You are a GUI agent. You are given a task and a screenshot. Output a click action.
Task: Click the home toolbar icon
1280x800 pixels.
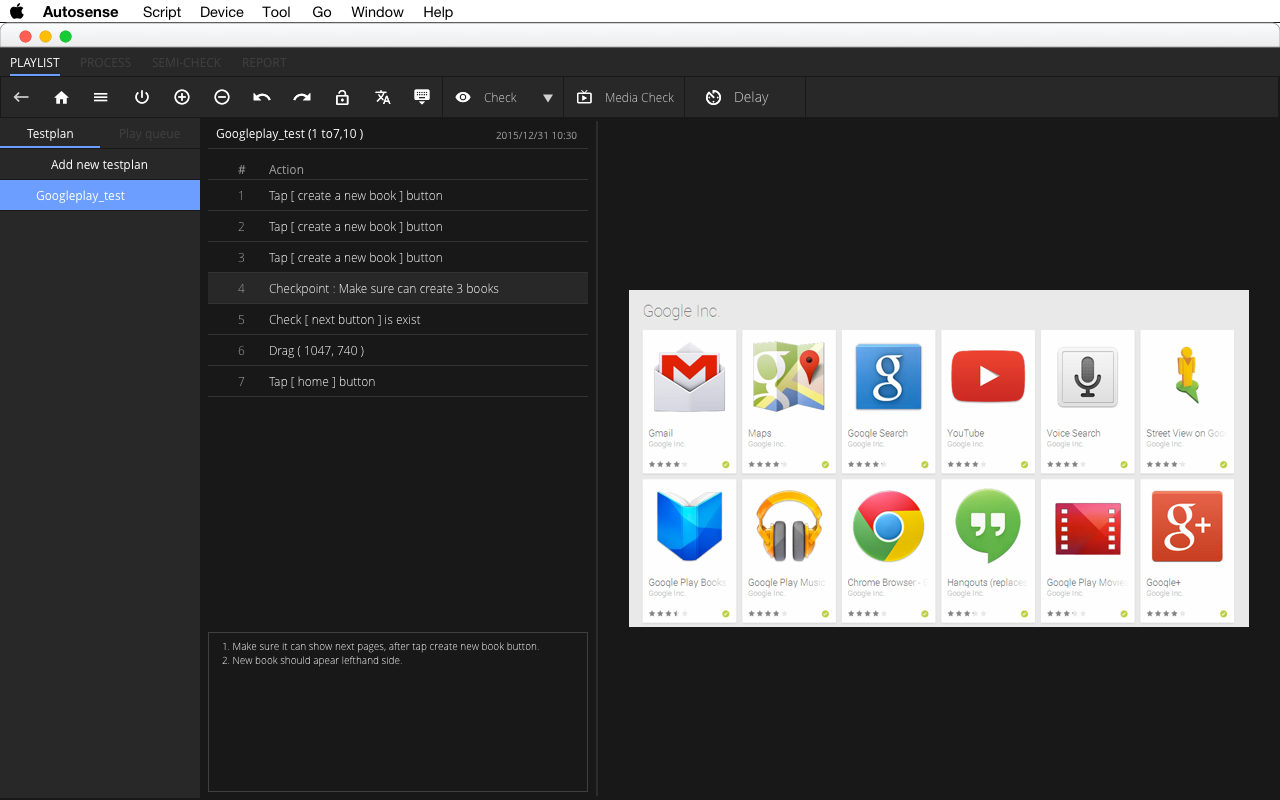(x=61, y=97)
